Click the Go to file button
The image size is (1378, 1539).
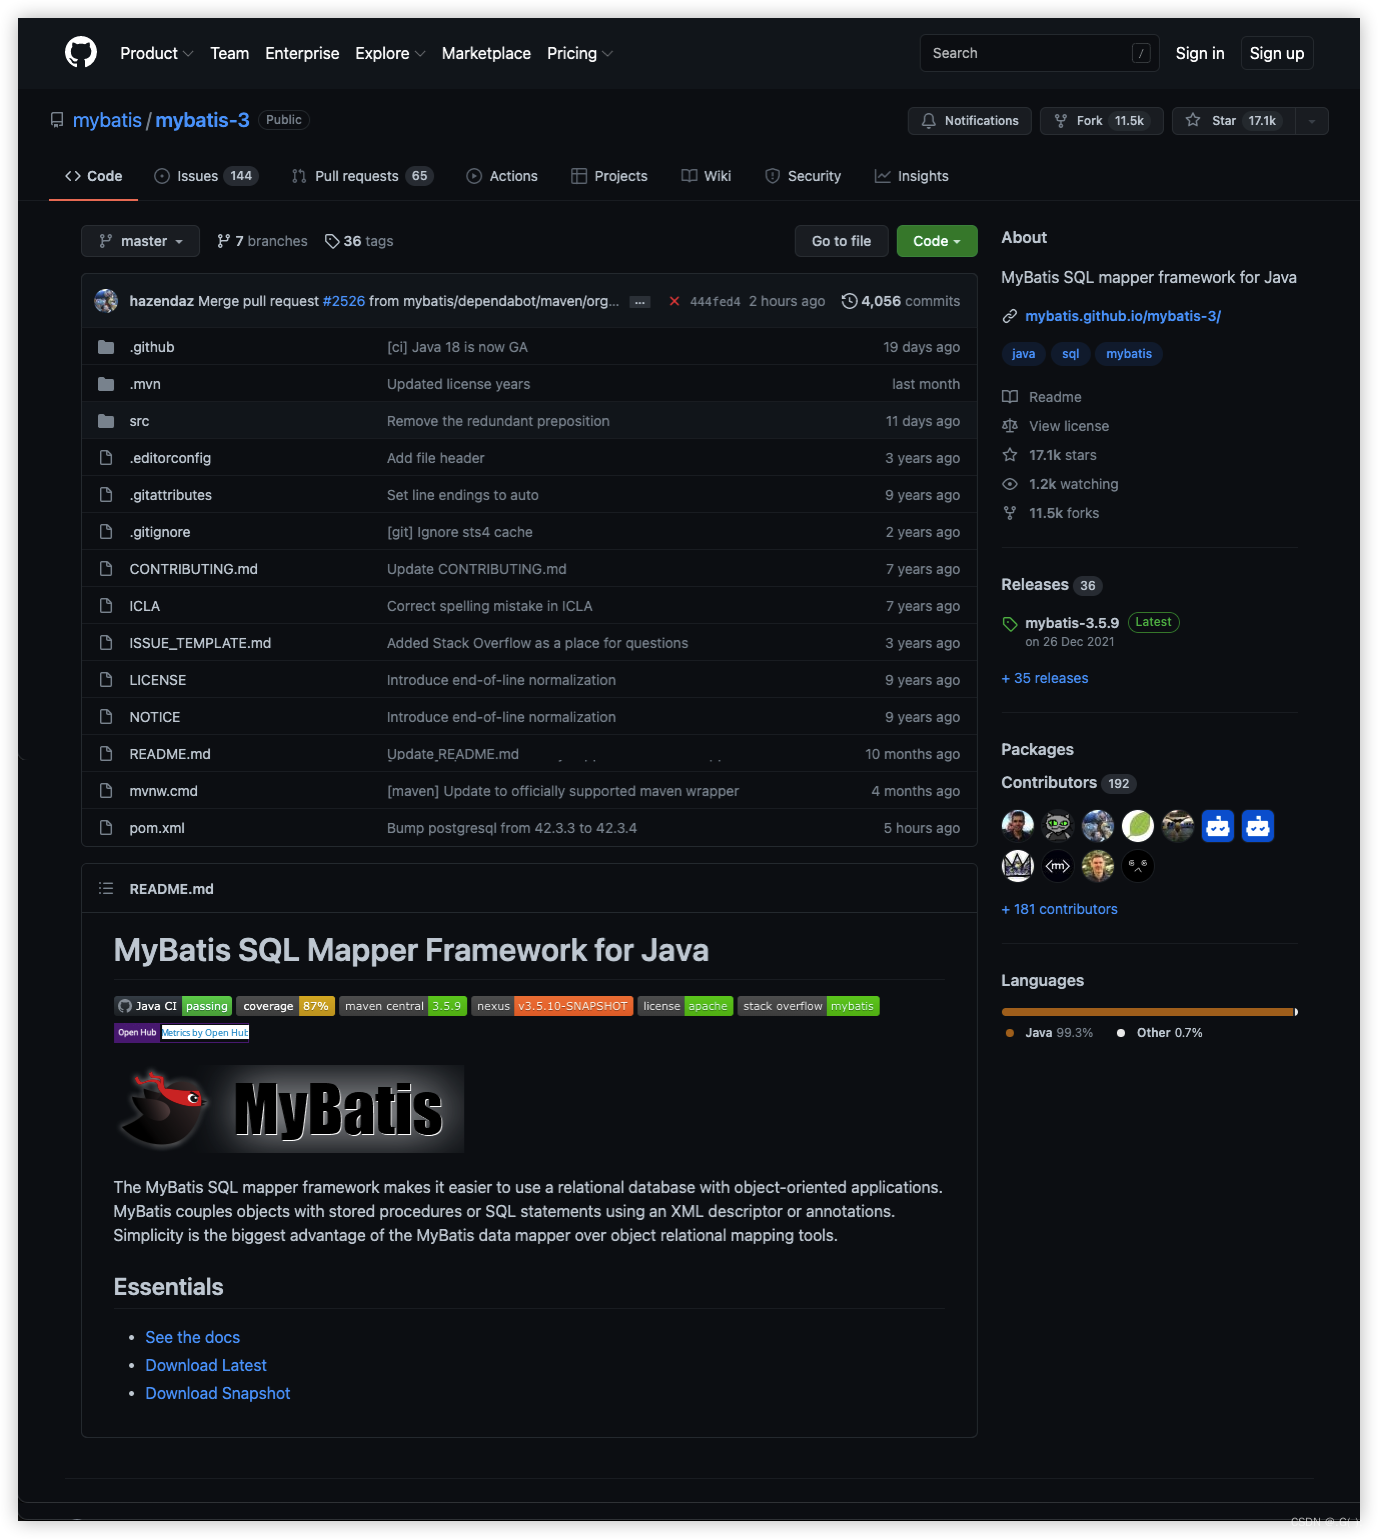pos(841,241)
